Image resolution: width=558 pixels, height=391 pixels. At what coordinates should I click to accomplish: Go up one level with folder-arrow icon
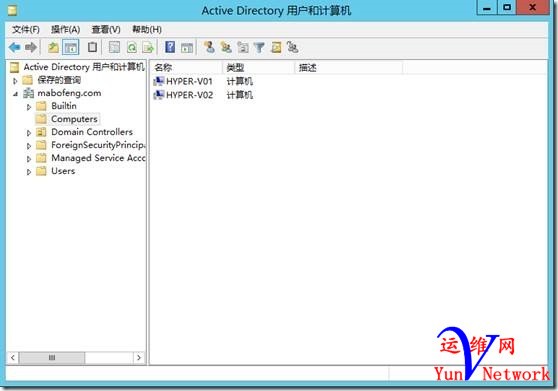click(x=53, y=47)
